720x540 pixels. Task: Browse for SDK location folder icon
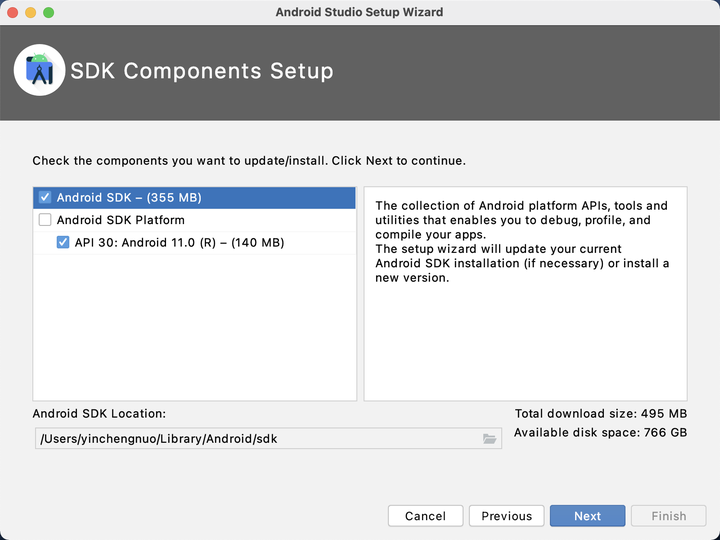(x=489, y=439)
